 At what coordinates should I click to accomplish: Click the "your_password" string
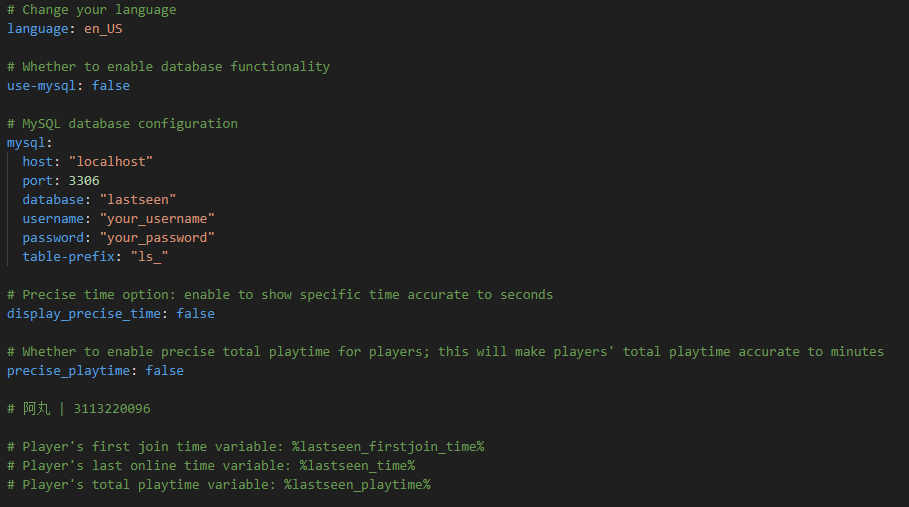click(x=157, y=238)
